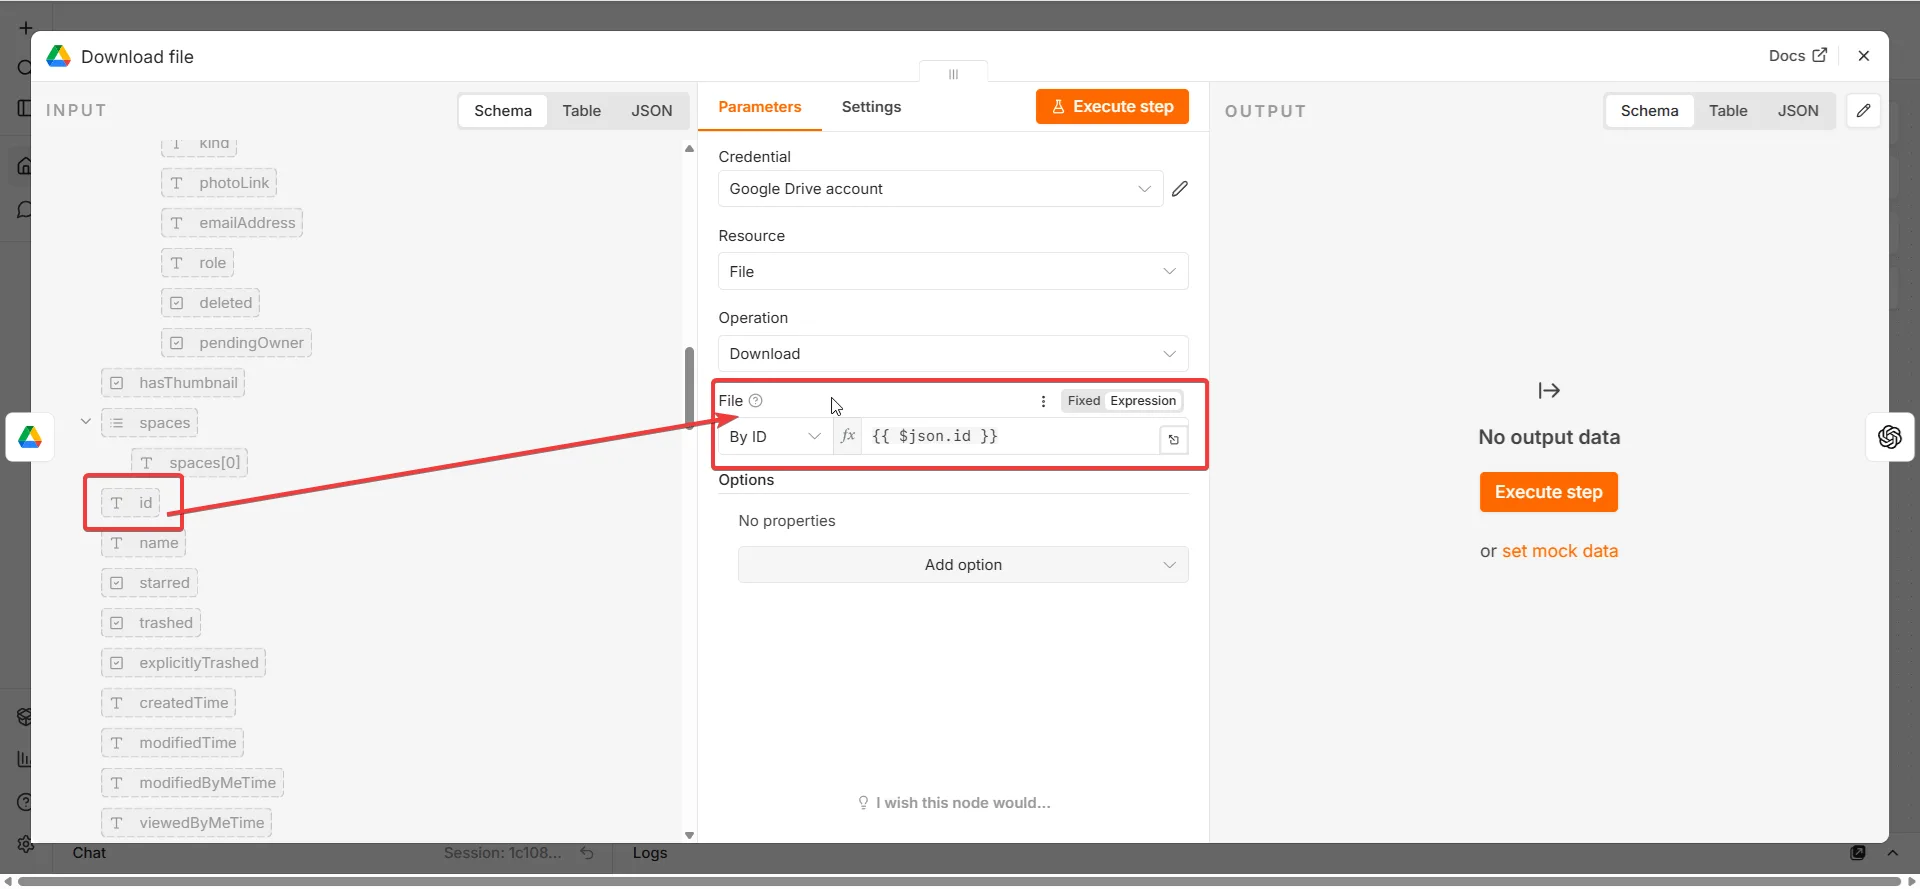
Task: Click the ChatGPT node icon on the right
Action: [x=1890, y=437]
